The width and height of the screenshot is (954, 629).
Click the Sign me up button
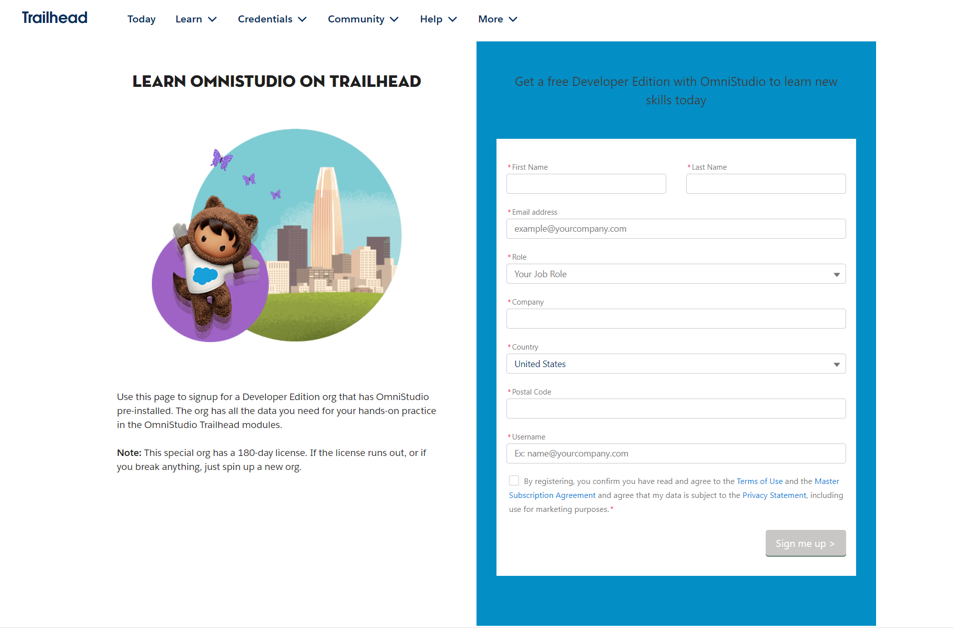coord(805,543)
